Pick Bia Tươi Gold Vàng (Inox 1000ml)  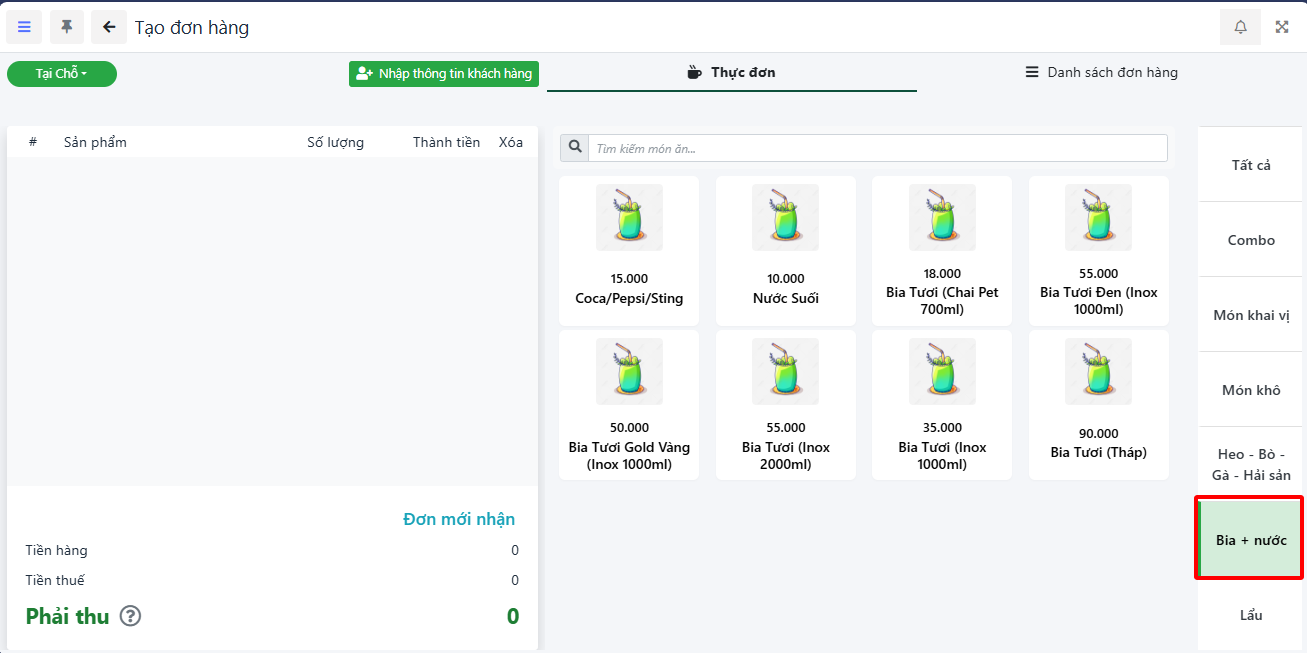click(629, 405)
